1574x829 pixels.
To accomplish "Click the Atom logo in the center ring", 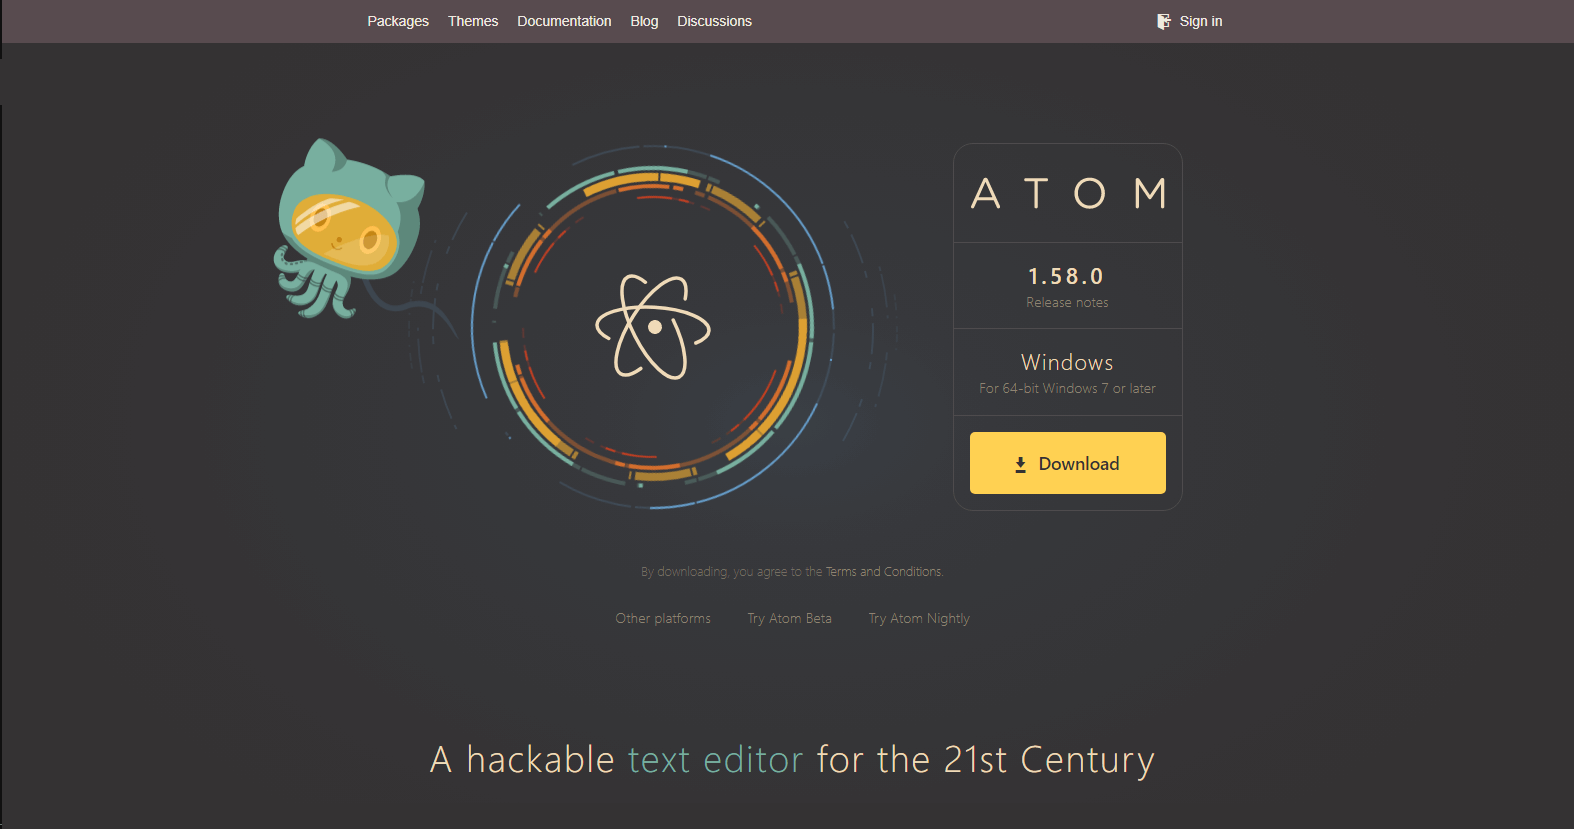I will [653, 327].
